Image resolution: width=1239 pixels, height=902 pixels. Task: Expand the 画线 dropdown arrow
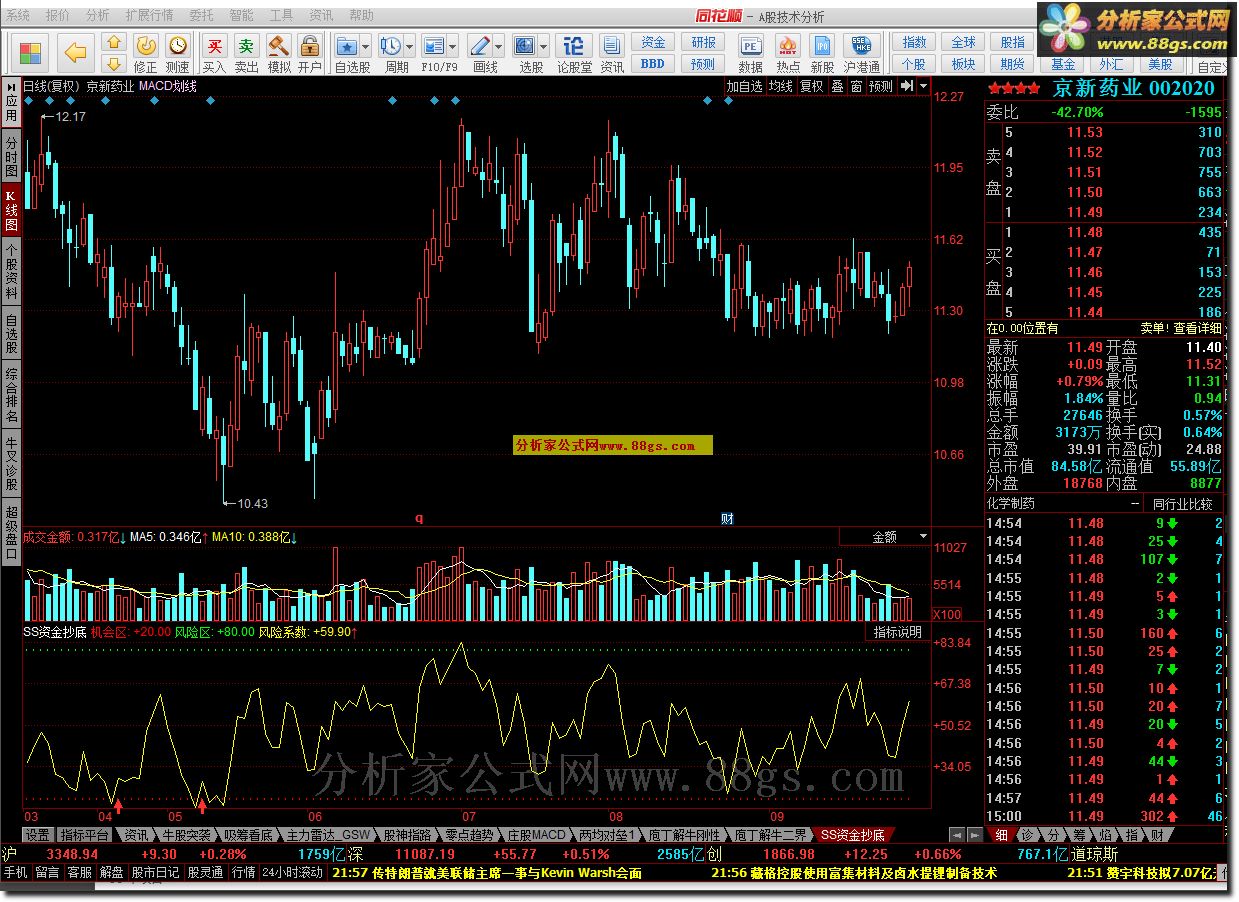499,47
